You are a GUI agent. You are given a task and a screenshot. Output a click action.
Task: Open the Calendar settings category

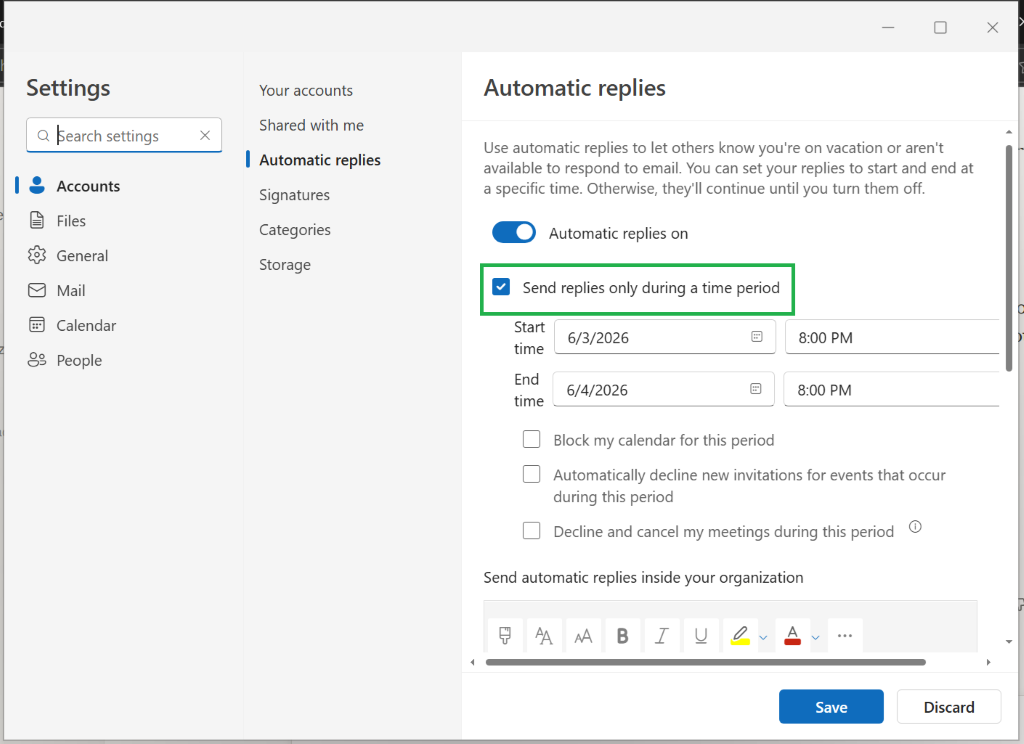point(86,325)
